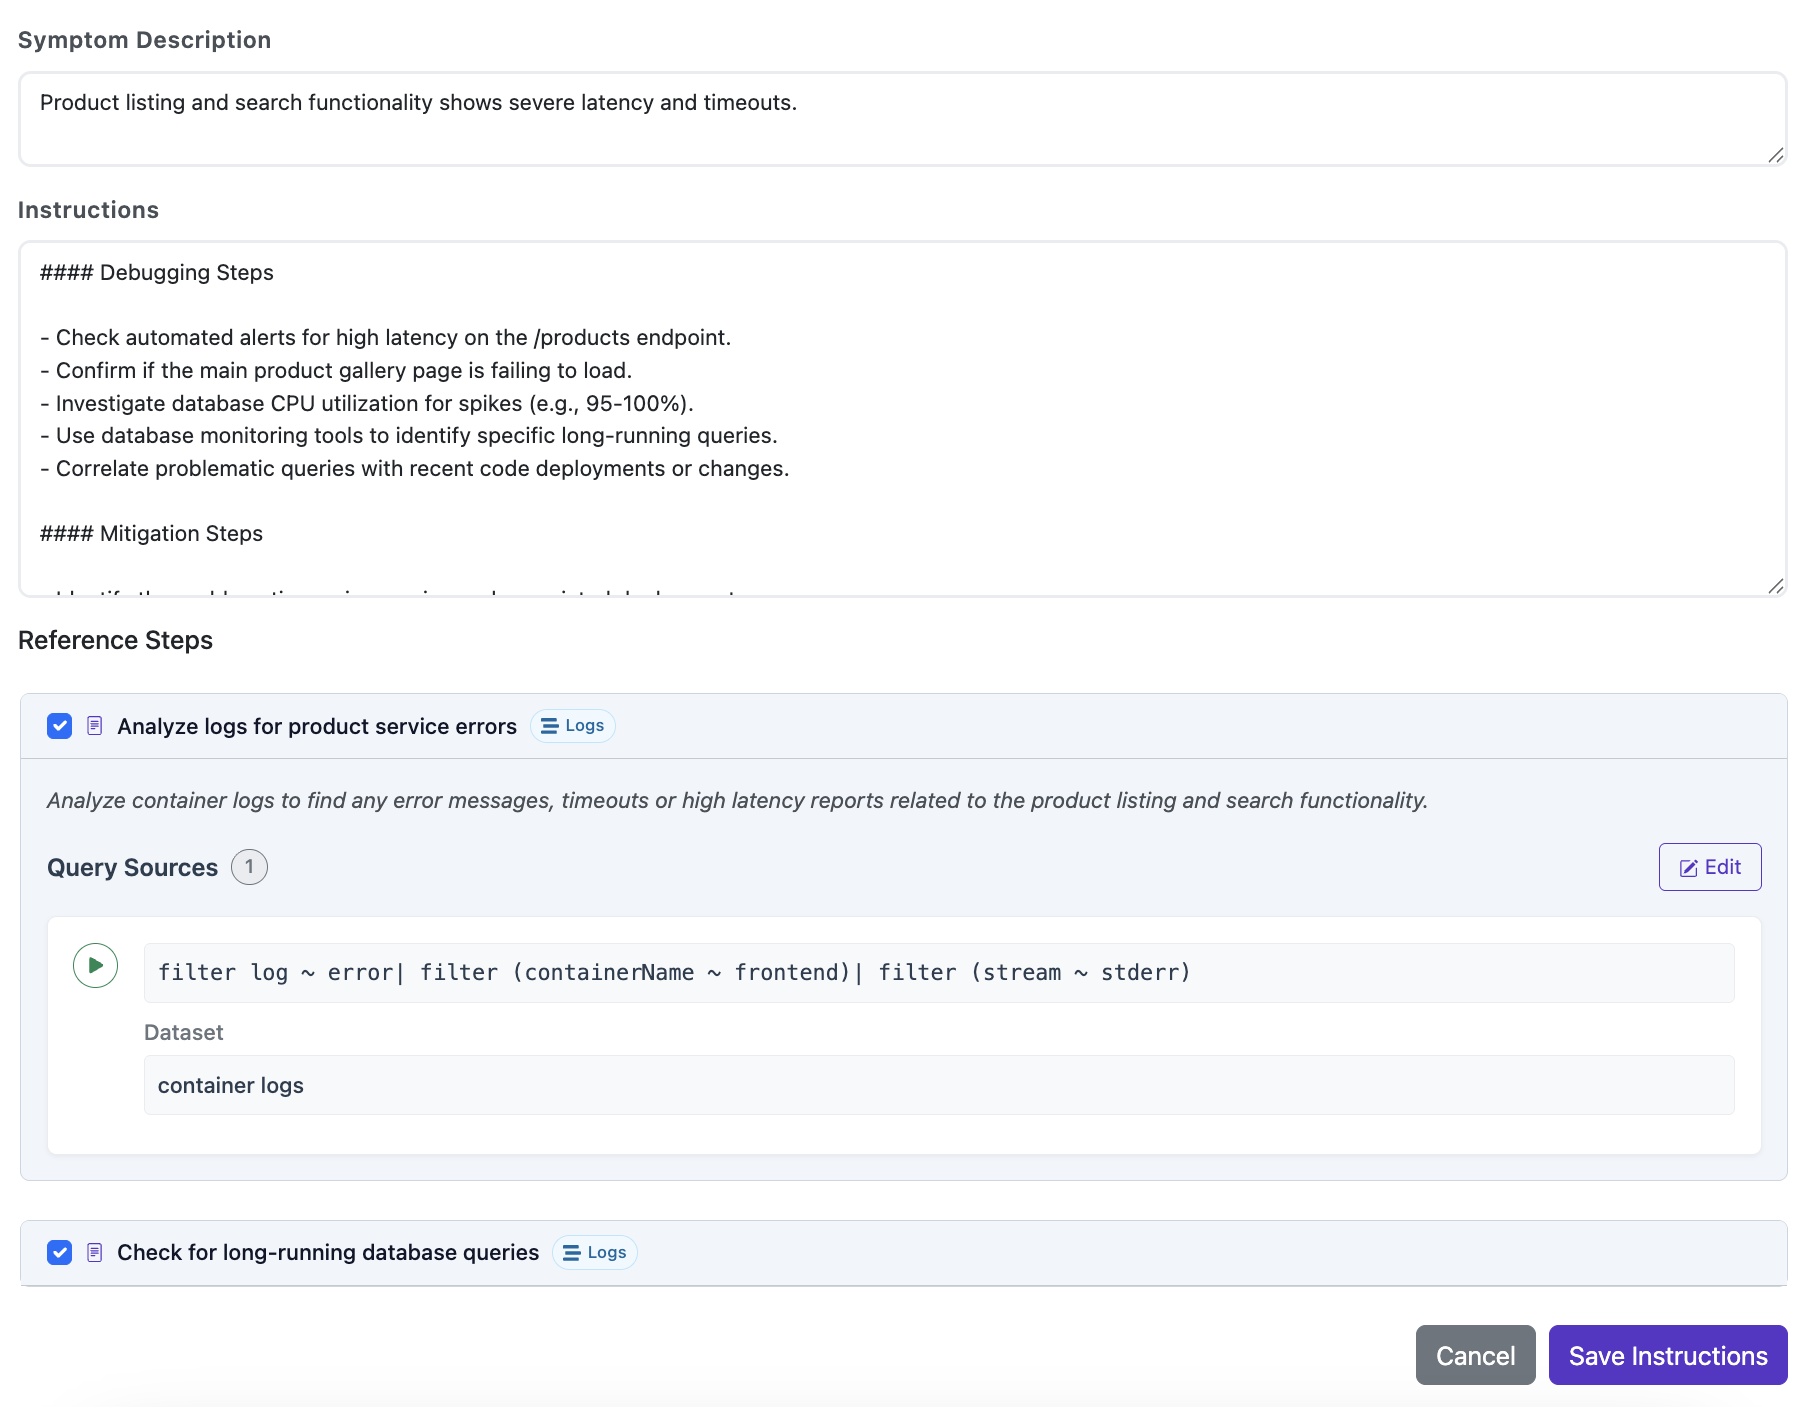Click the line 'Confirm if the main product gallery page'

tap(336, 371)
